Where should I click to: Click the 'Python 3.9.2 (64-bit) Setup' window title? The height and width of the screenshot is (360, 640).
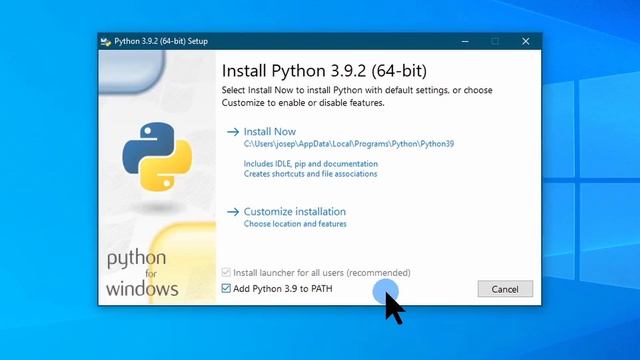point(161,41)
